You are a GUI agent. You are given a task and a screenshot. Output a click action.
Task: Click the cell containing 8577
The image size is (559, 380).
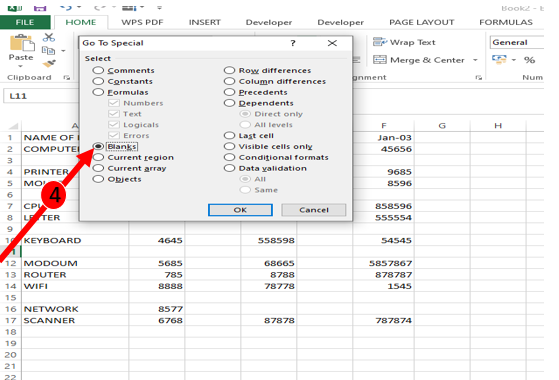[157, 309]
